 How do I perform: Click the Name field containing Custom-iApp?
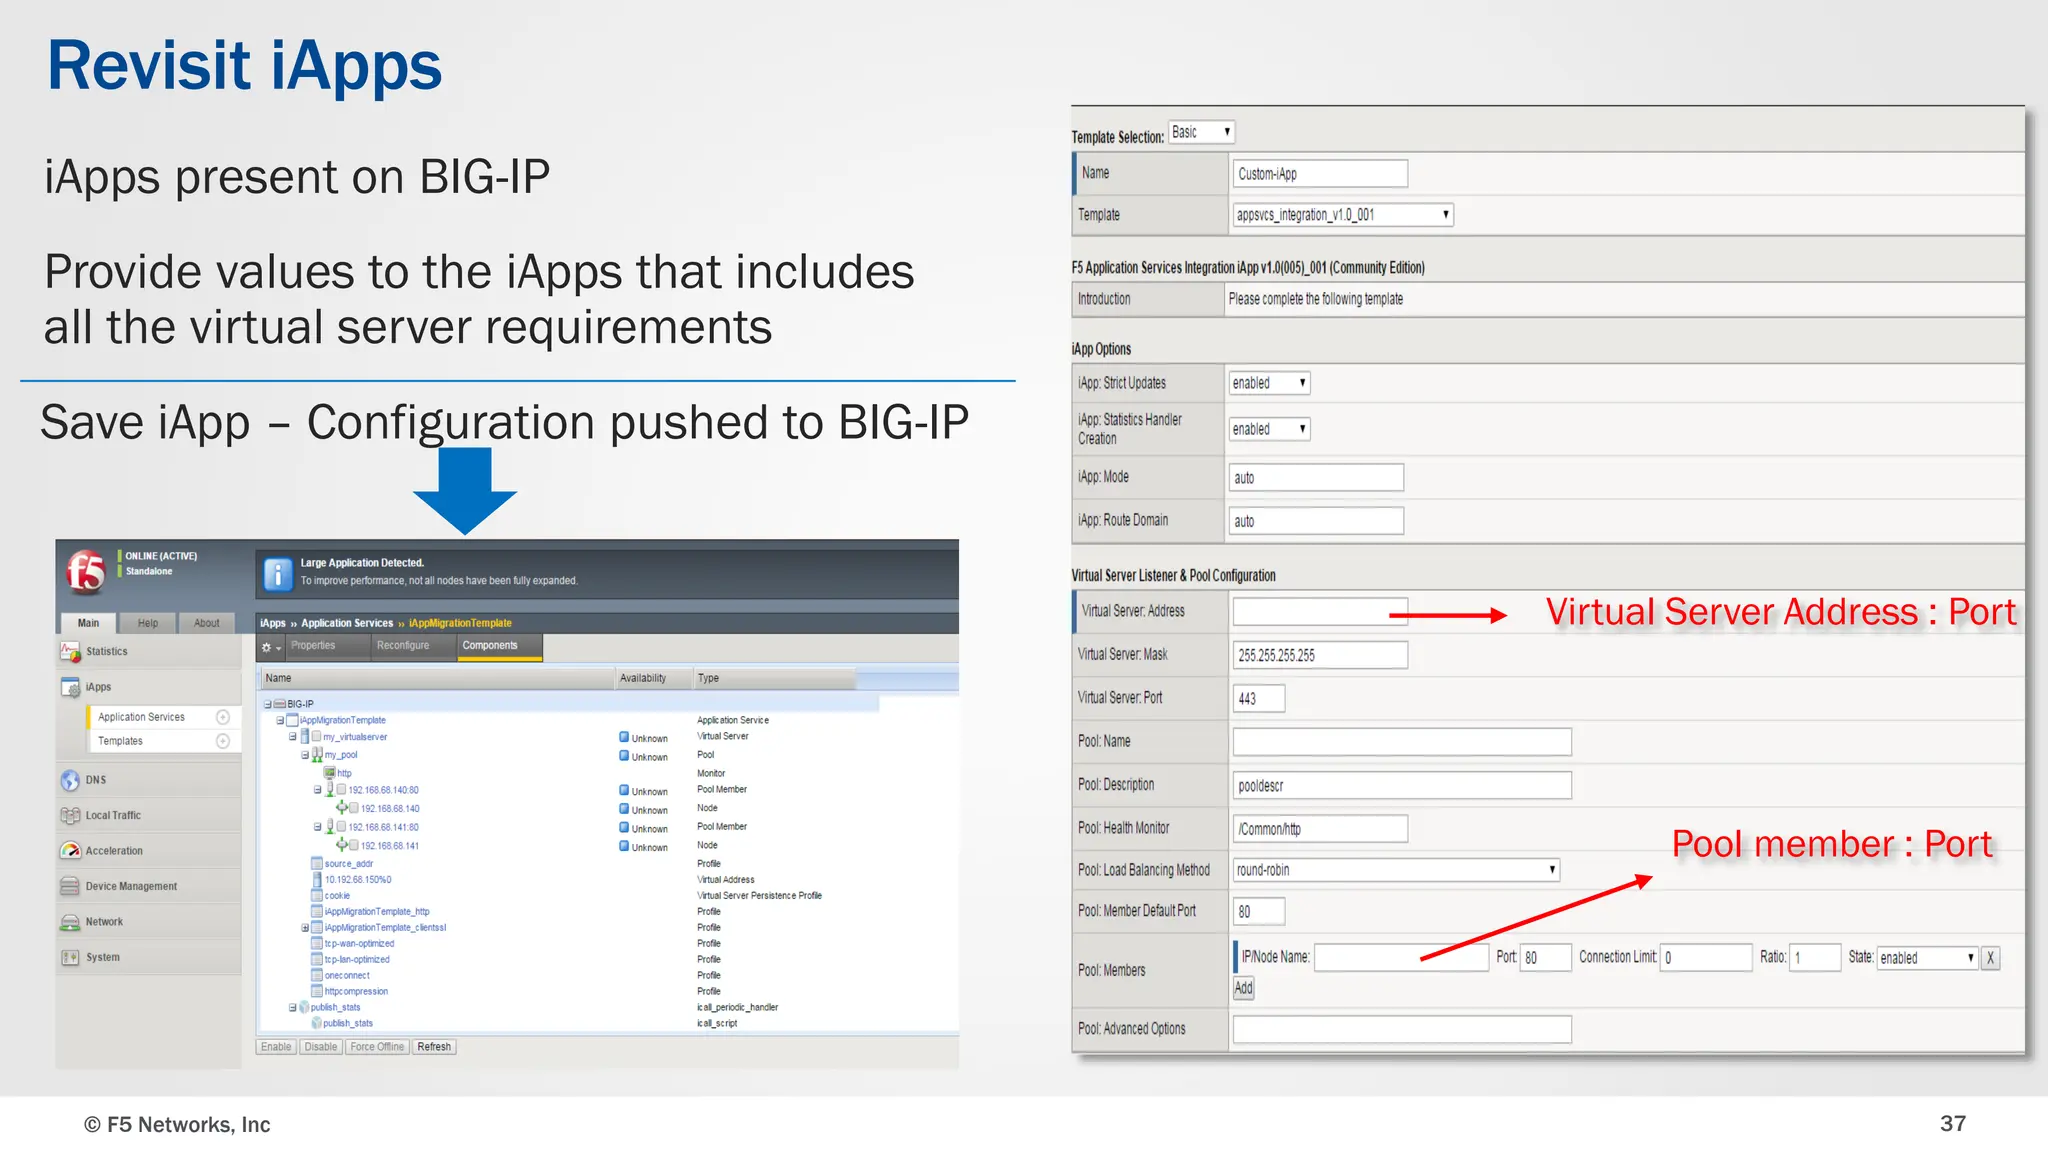[x=1320, y=174]
